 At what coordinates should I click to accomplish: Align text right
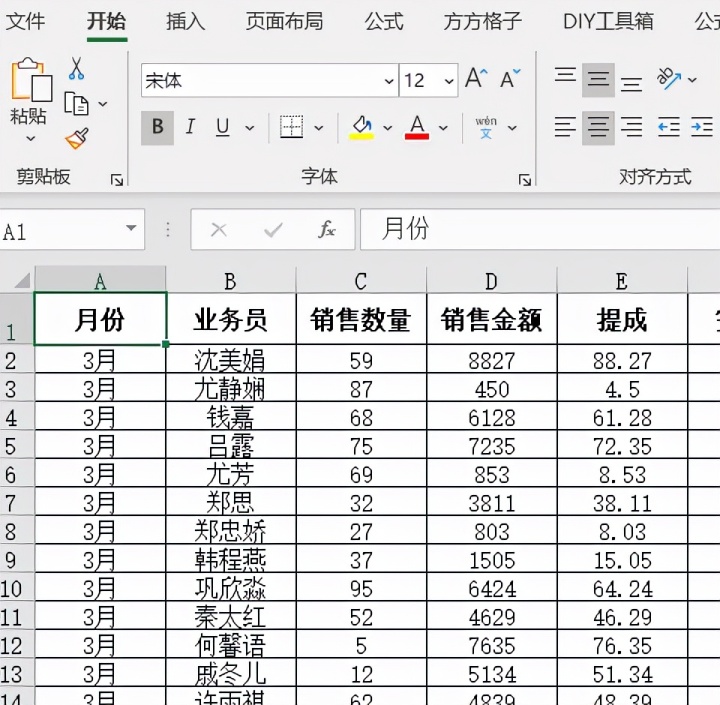pyautogui.click(x=631, y=127)
